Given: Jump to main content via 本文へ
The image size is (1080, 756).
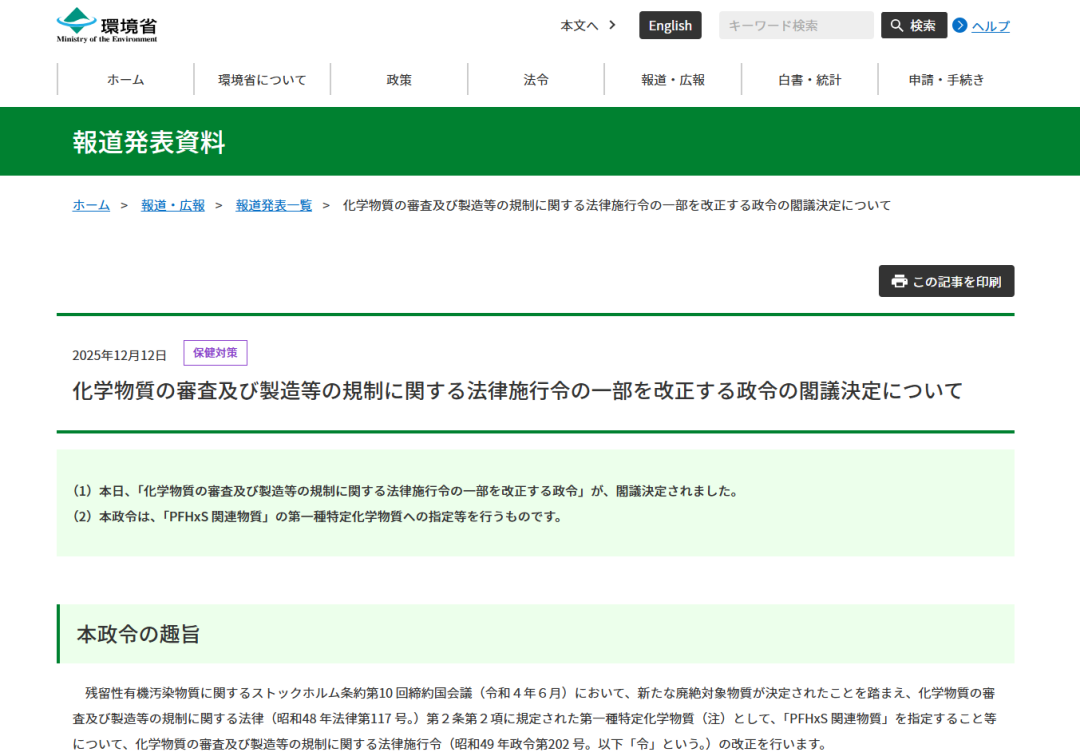Looking at the screenshot, I should [x=579, y=26].
